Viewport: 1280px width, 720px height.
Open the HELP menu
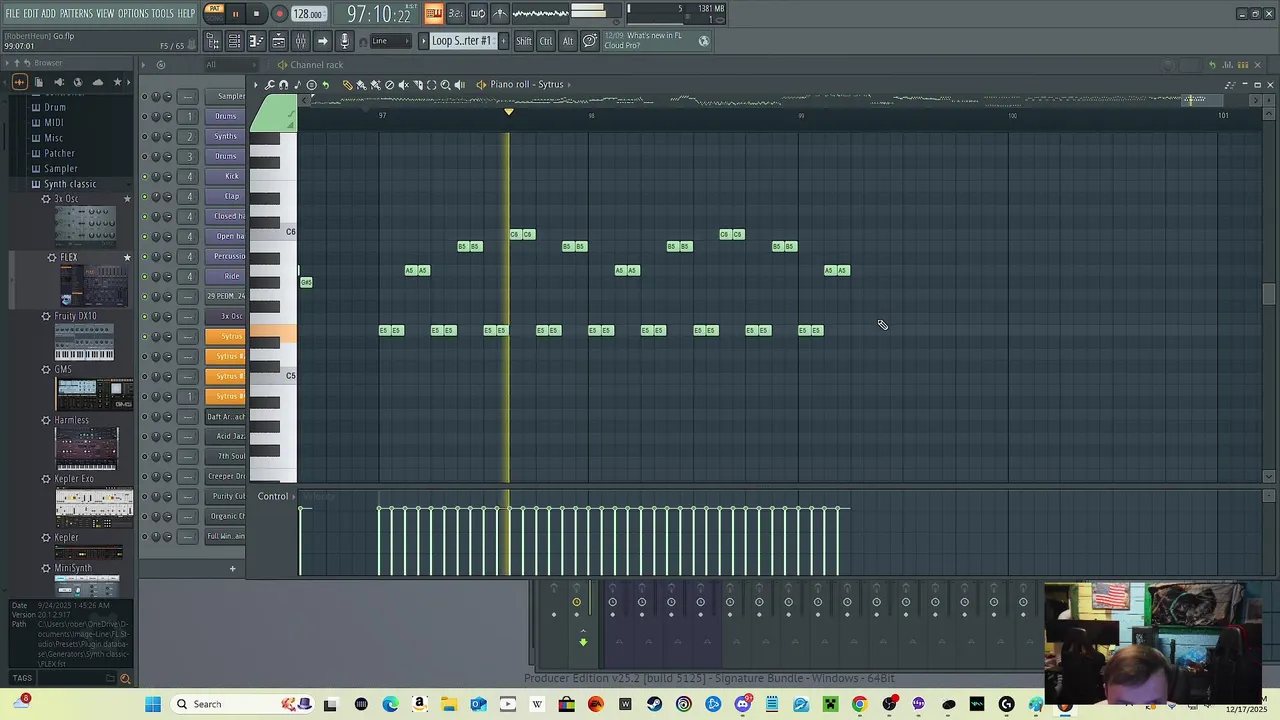click(186, 13)
